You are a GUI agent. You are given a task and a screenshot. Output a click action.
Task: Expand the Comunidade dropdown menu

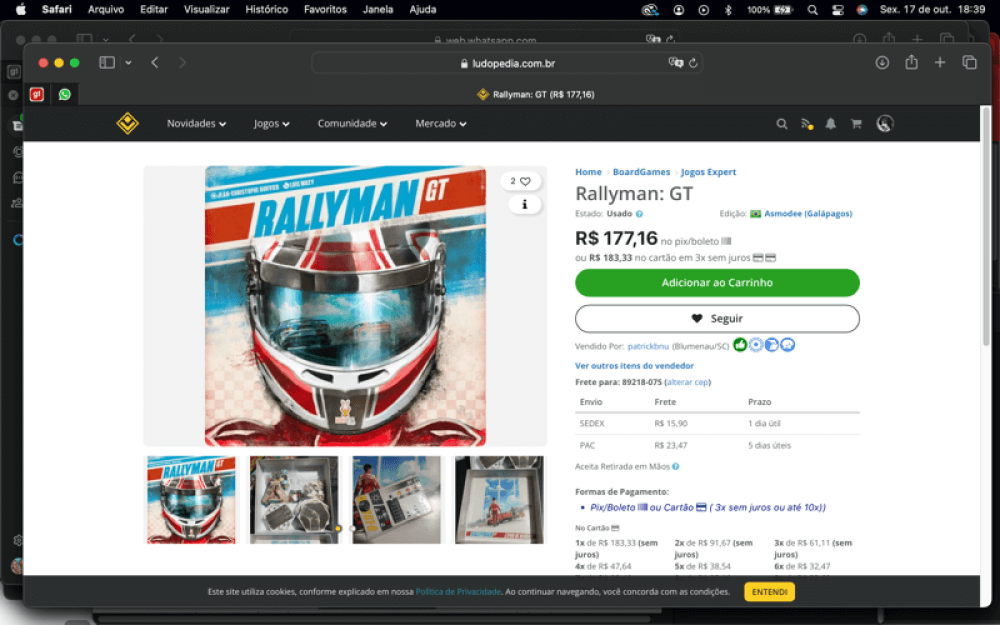(x=352, y=124)
